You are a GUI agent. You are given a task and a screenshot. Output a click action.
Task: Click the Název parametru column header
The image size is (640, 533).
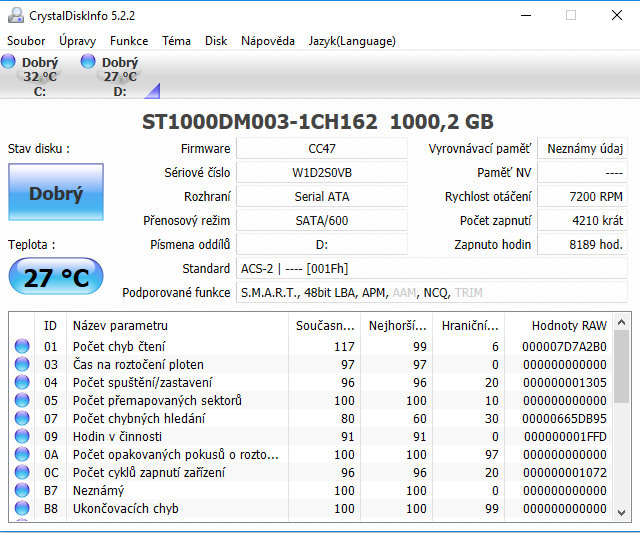pos(120,325)
